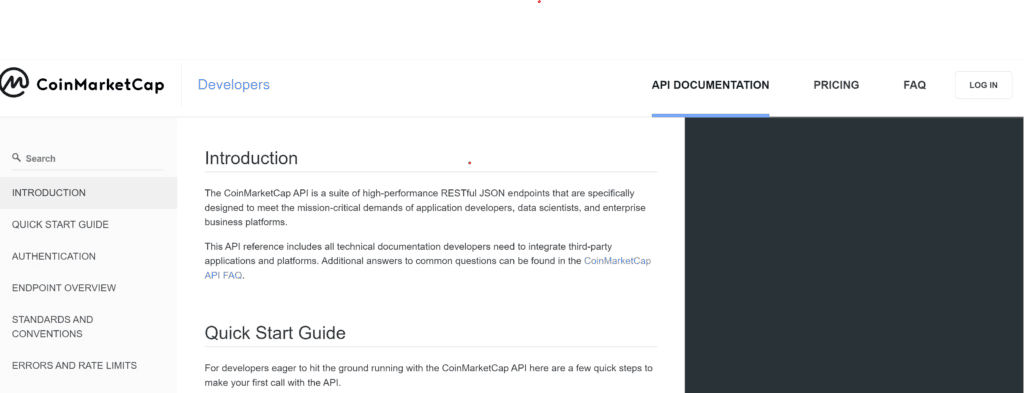Click the CoinMarketCap wordmark text
Screen dimensions: 1024x393
point(100,85)
